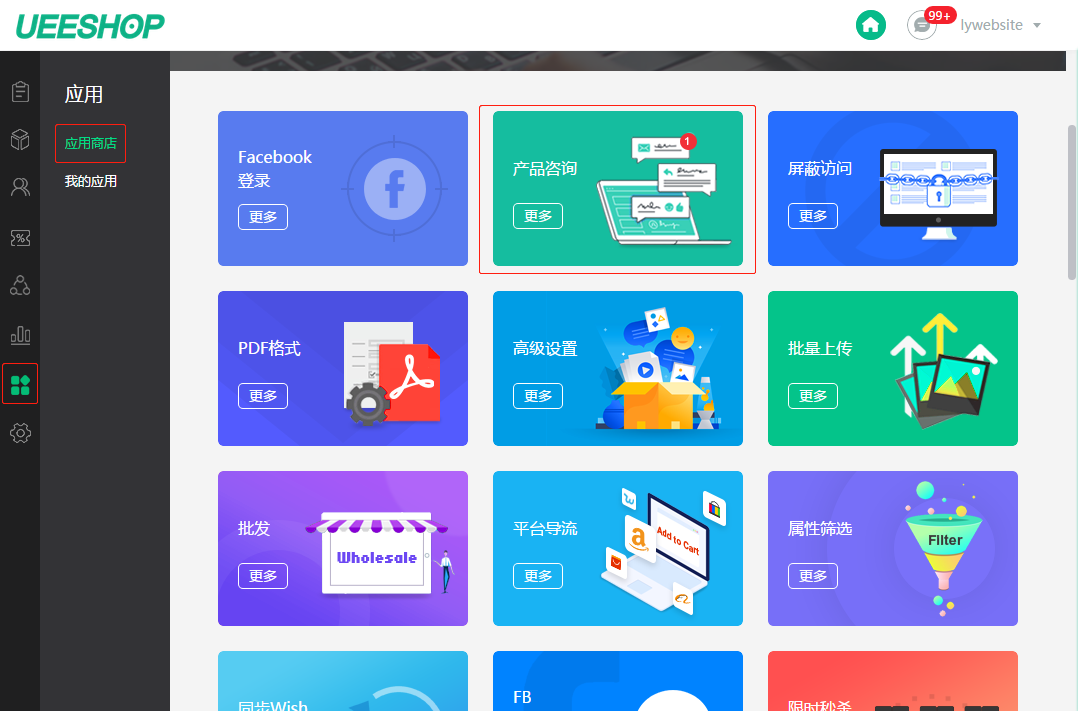The width and height of the screenshot is (1078, 711).
Task: Switch to 我的应用 menu item
Action: pyautogui.click(x=91, y=182)
